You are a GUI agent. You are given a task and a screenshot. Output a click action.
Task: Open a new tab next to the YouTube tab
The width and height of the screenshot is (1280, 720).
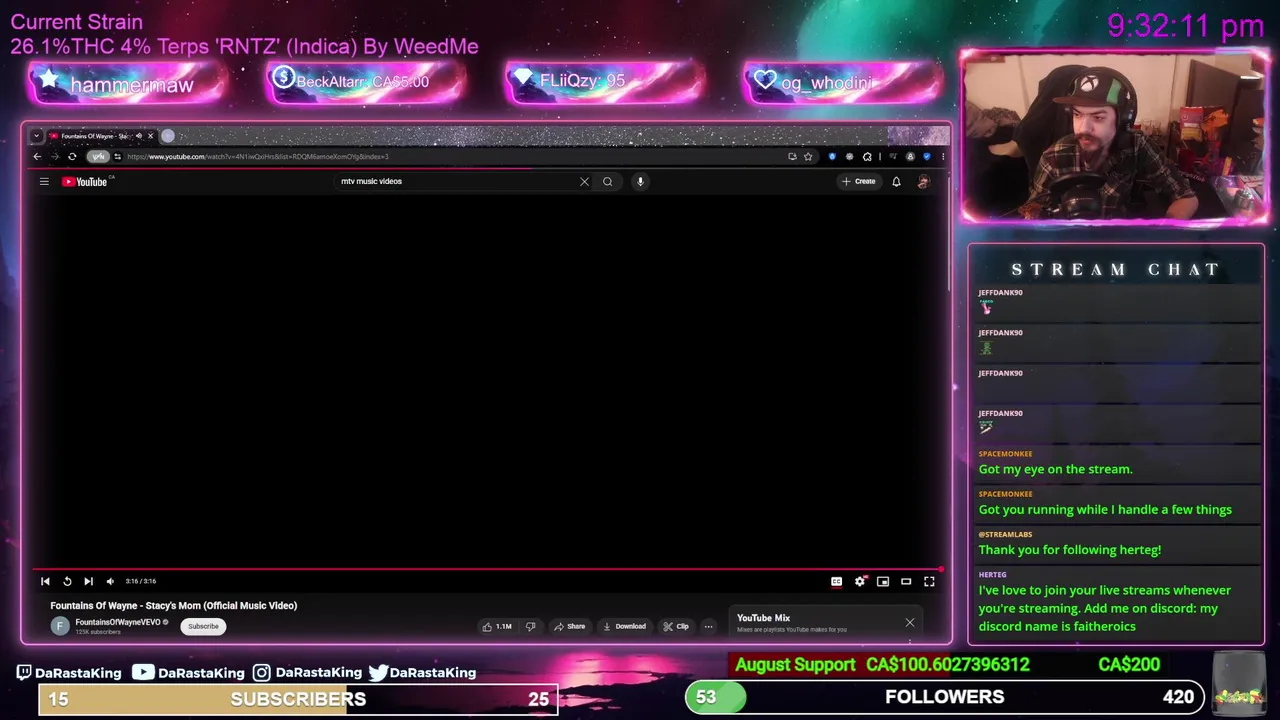tap(168, 135)
